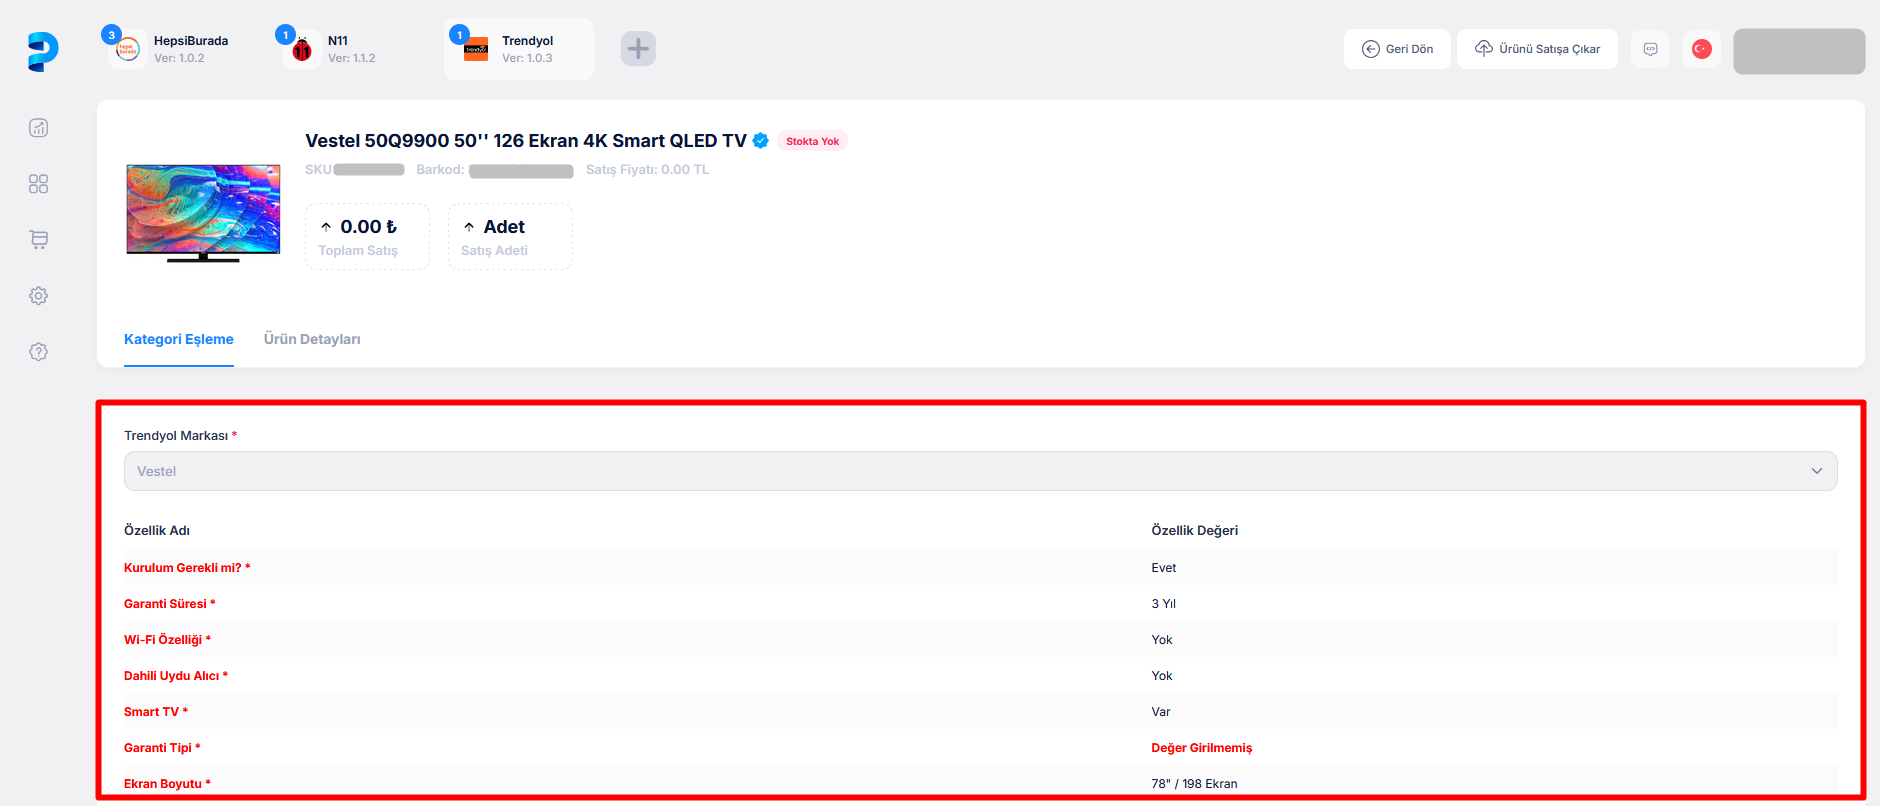Switch to the HepsiBurada marketplace tab

(x=170, y=49)
